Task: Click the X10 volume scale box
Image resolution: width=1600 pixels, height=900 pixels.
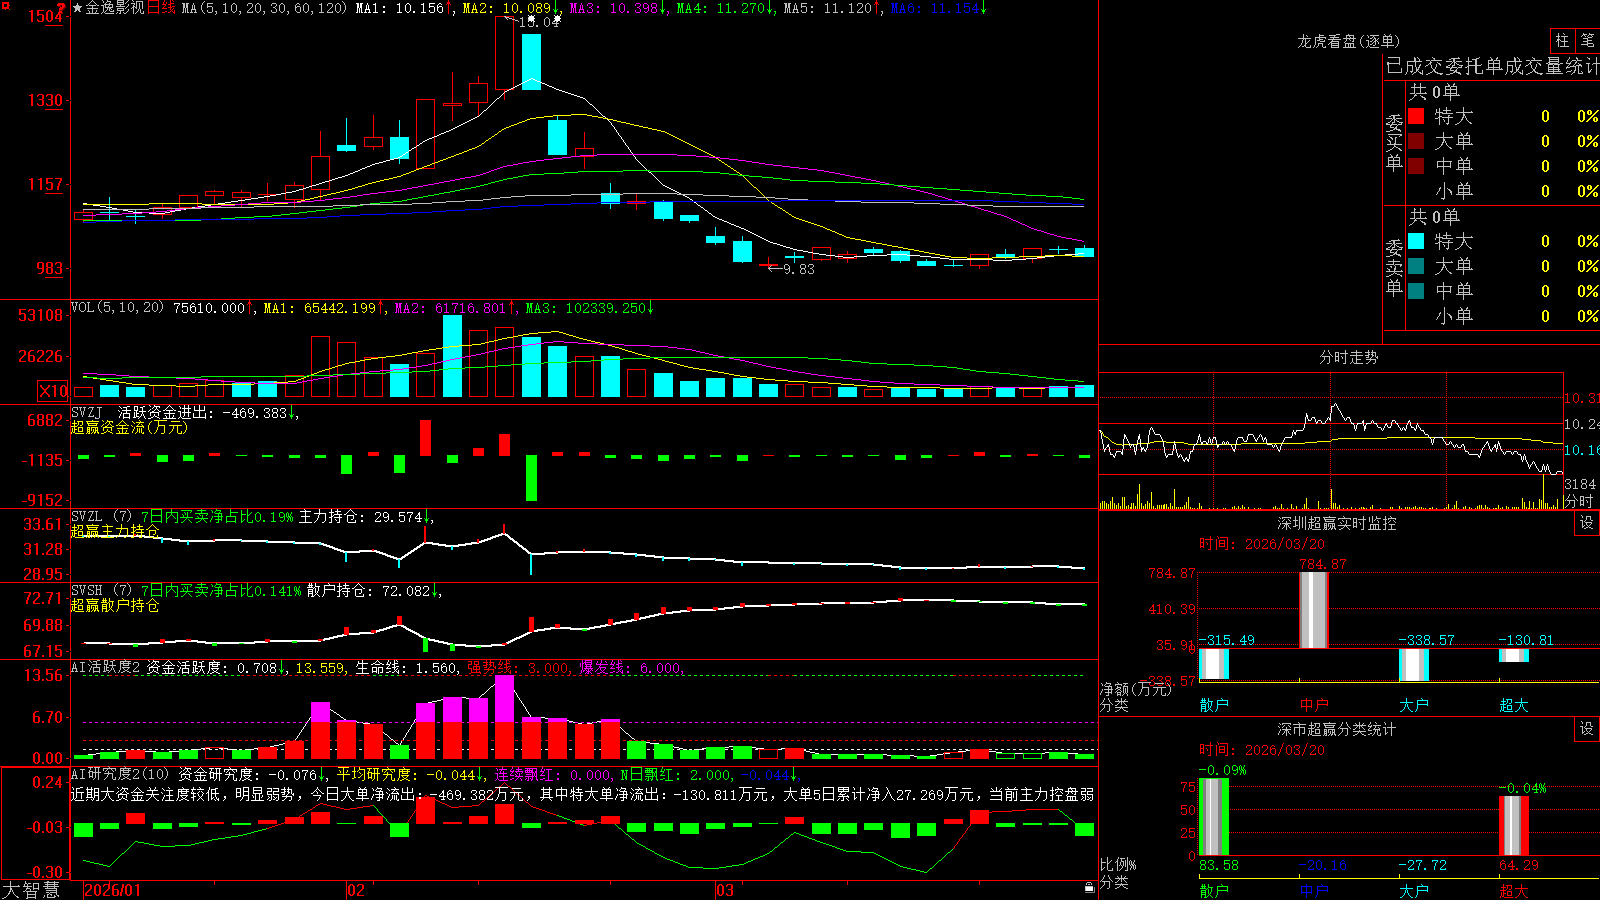Action: 53,391
